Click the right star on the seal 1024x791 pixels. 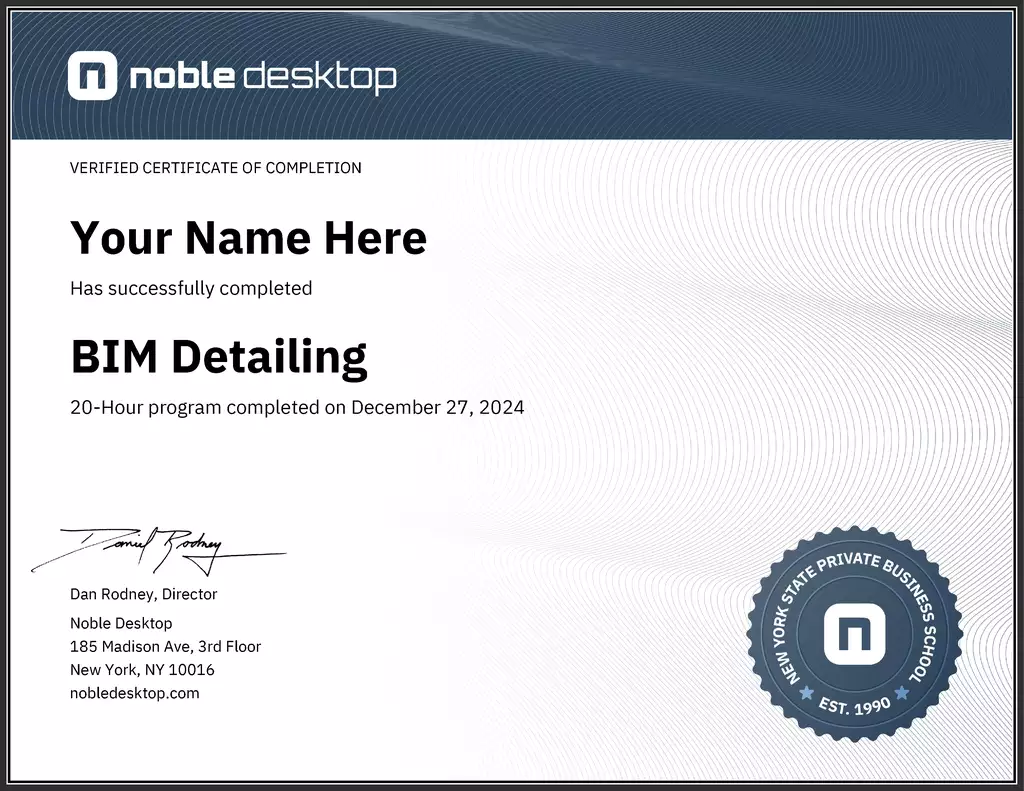coord(901,692)
